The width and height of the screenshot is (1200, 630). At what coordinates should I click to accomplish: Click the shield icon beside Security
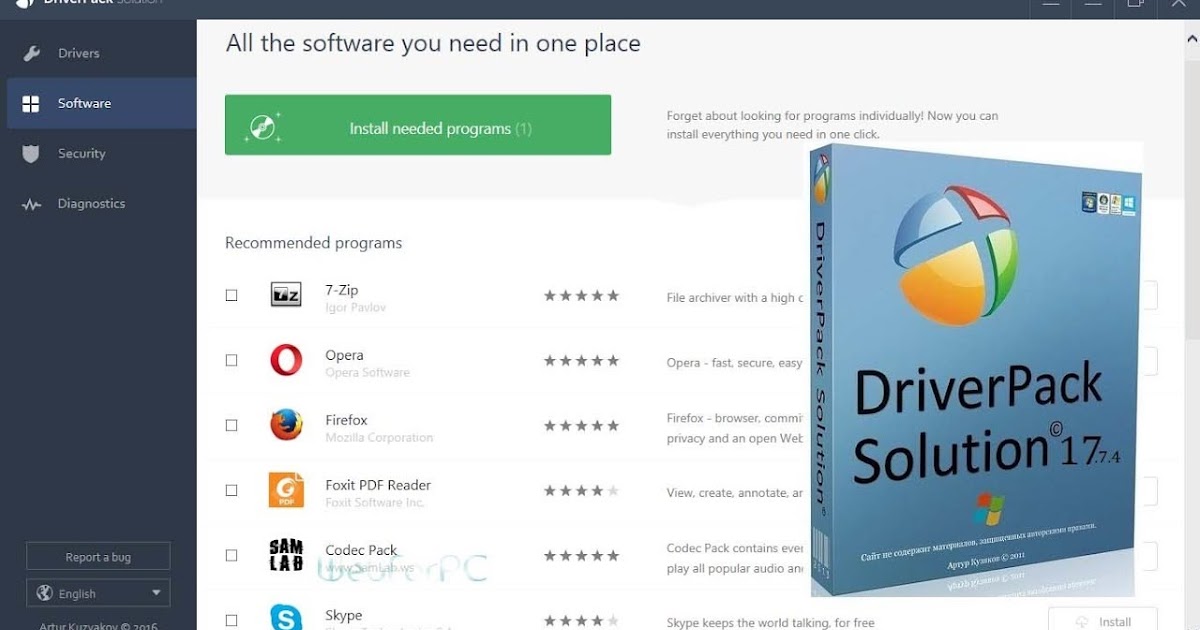pyautogui.click(x=31, y=154)
